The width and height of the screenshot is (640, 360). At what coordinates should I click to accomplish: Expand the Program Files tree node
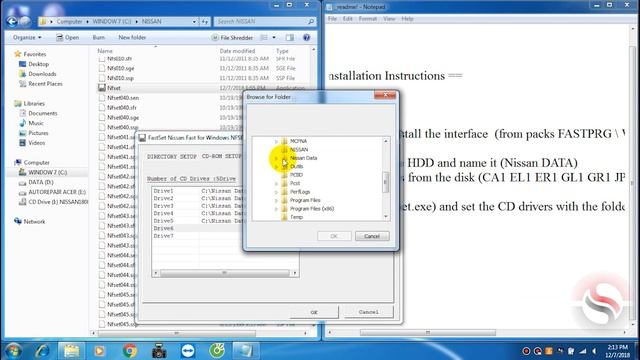276,200
